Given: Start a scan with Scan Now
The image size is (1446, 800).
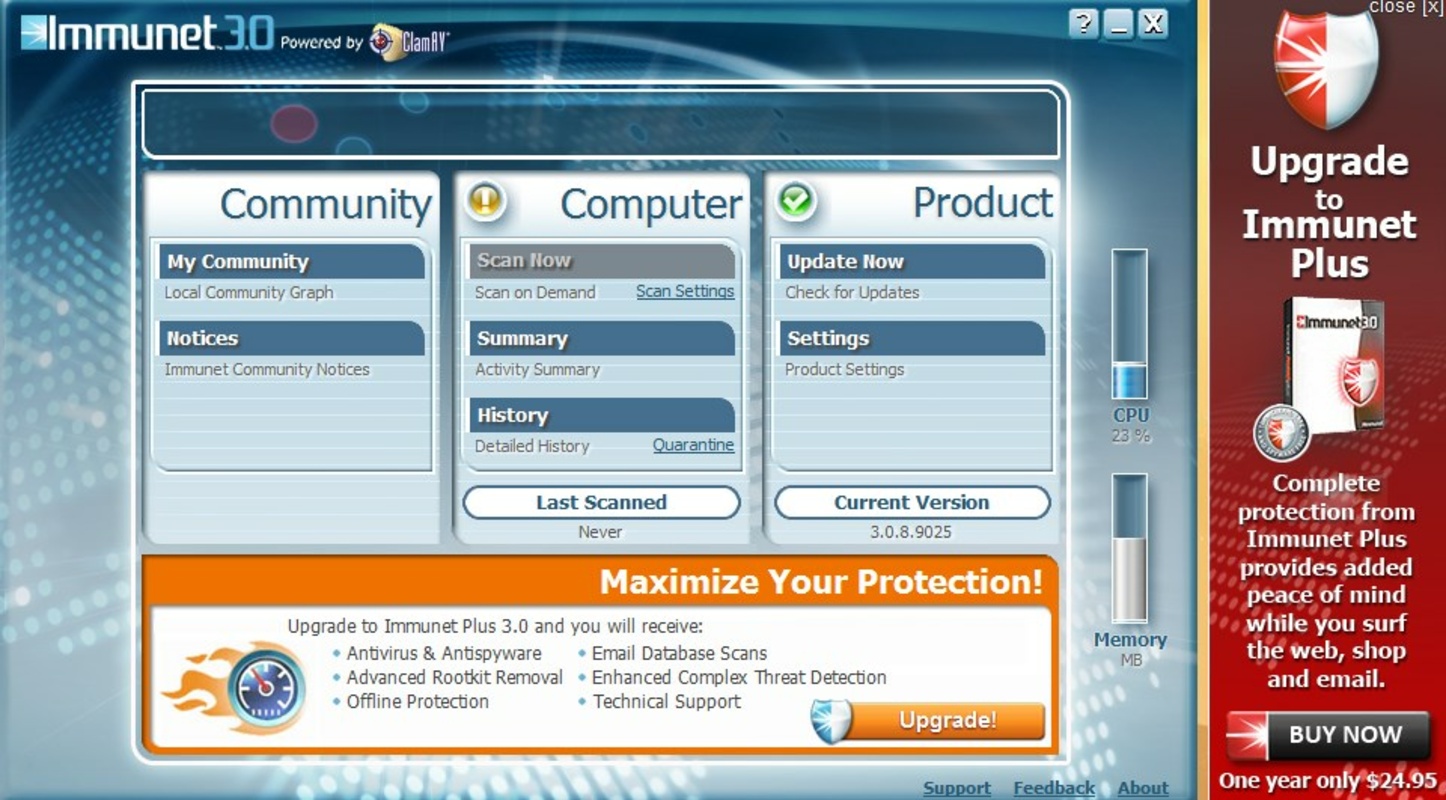Looking at the screenshot, I should tap(602, 261).
